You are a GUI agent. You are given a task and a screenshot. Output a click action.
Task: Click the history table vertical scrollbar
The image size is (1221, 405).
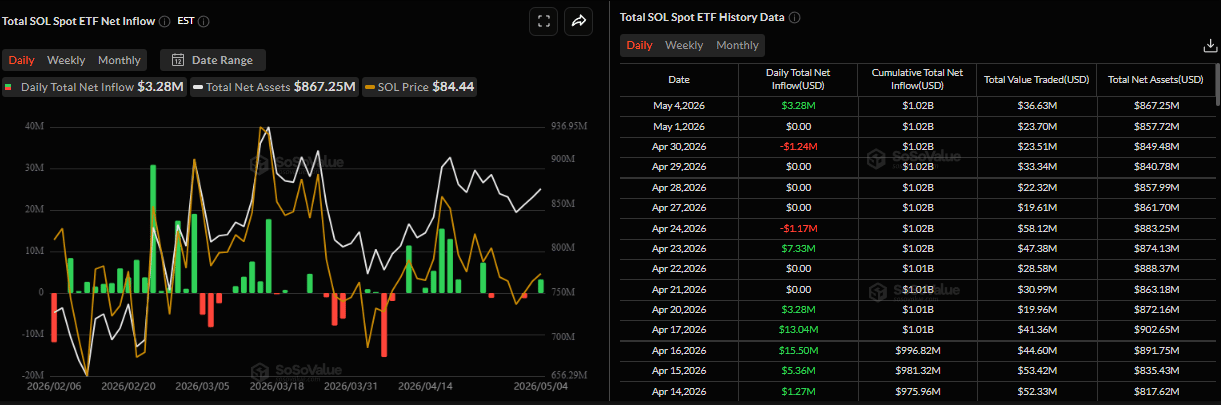point(1217,84)
